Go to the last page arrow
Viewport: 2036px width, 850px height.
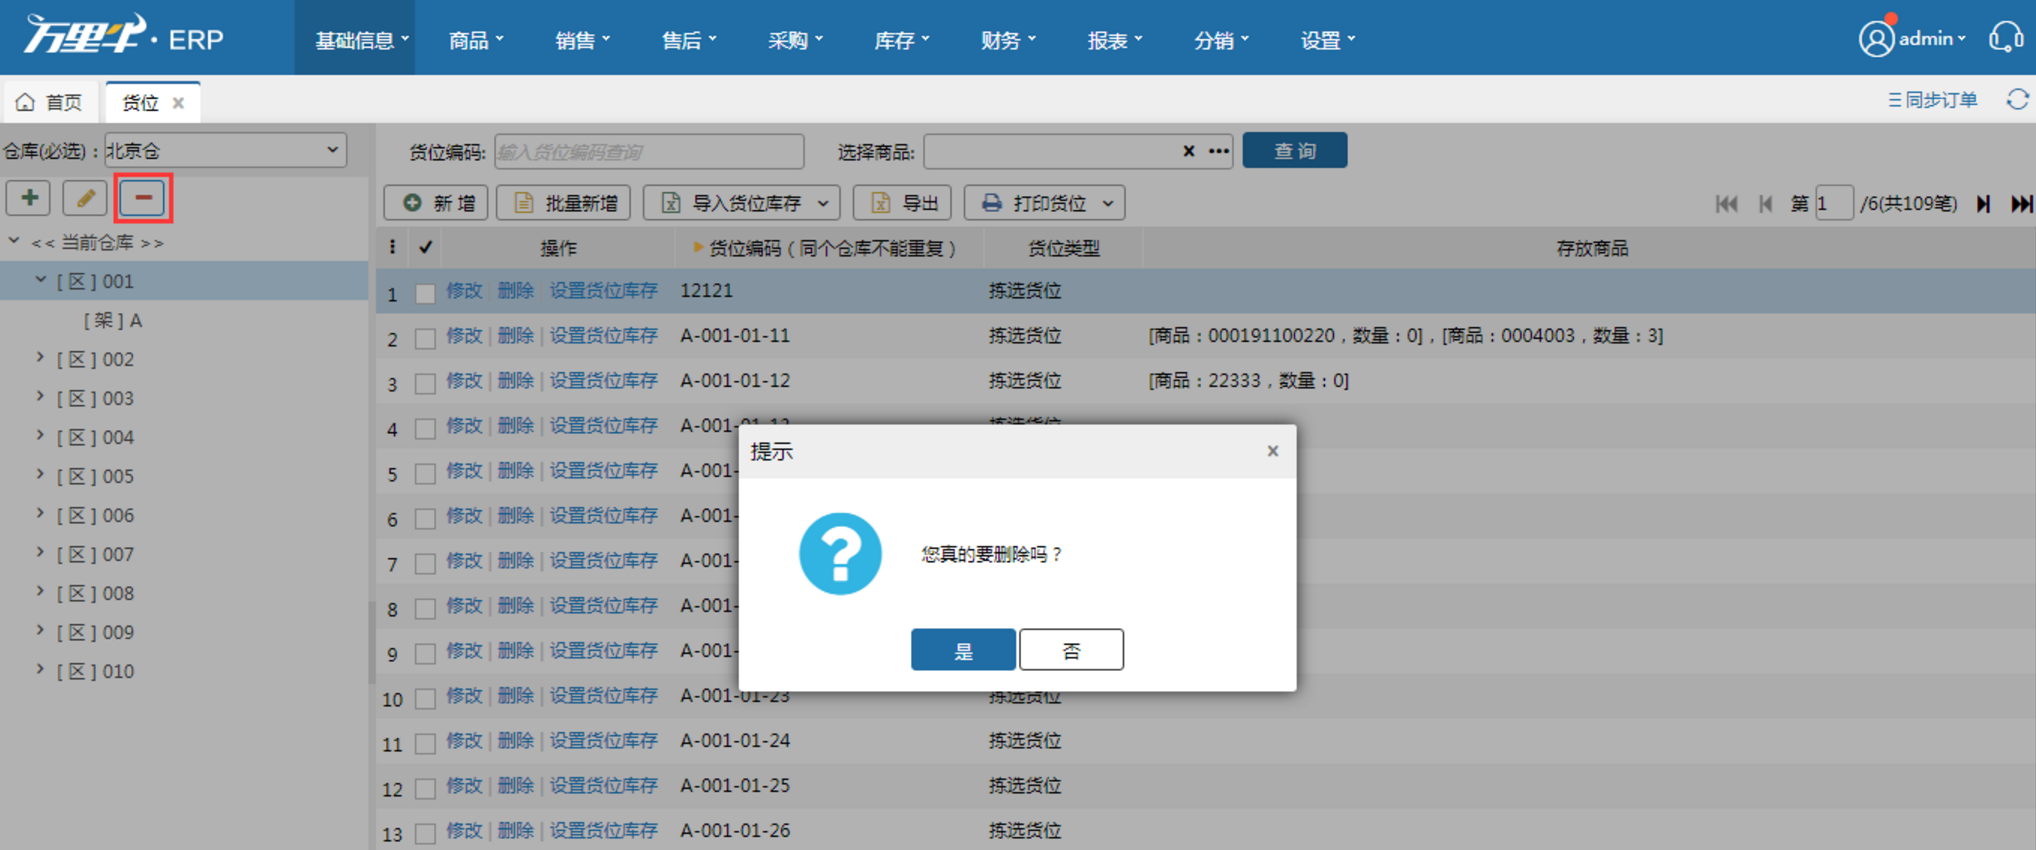[x=2021, y=204]
